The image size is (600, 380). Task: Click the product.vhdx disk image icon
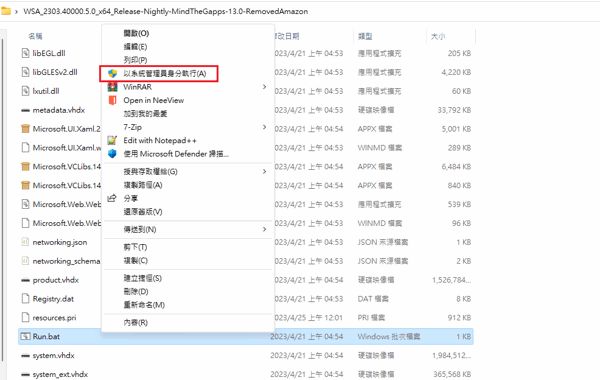pos(25,280)
